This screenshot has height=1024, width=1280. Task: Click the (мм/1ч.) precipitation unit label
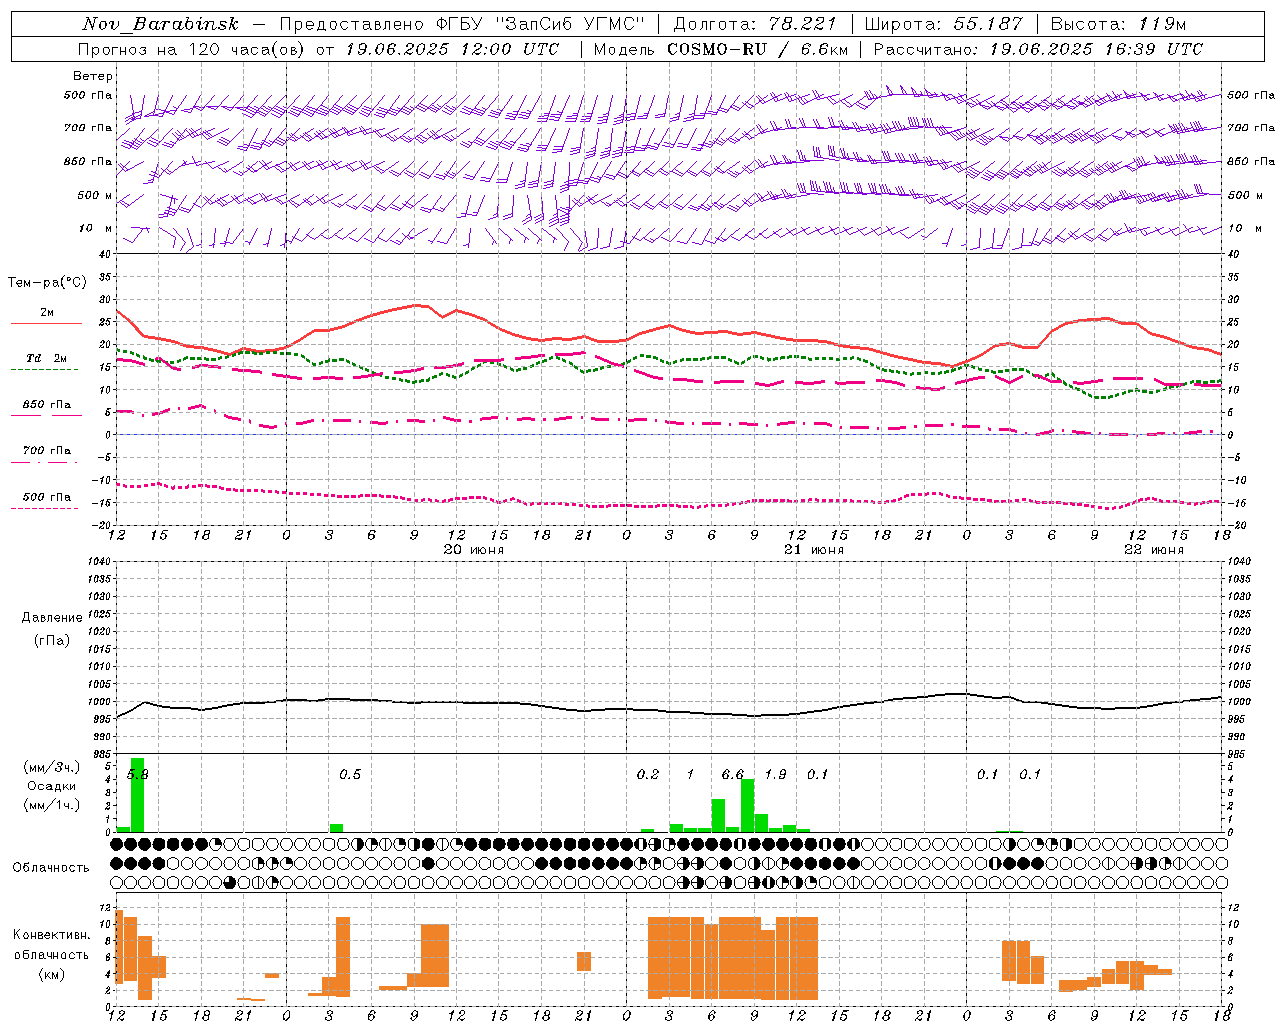click(x=52, y=805)
